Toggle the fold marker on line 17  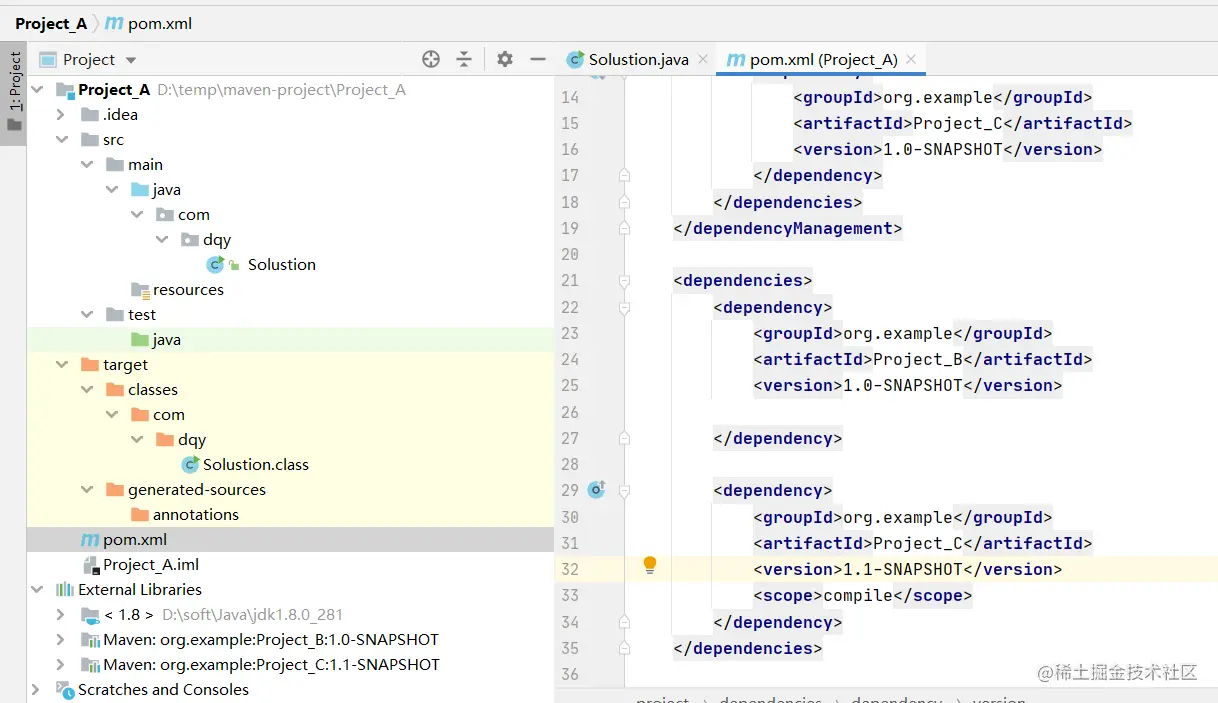pyautogui.click(x=624, y=175)
